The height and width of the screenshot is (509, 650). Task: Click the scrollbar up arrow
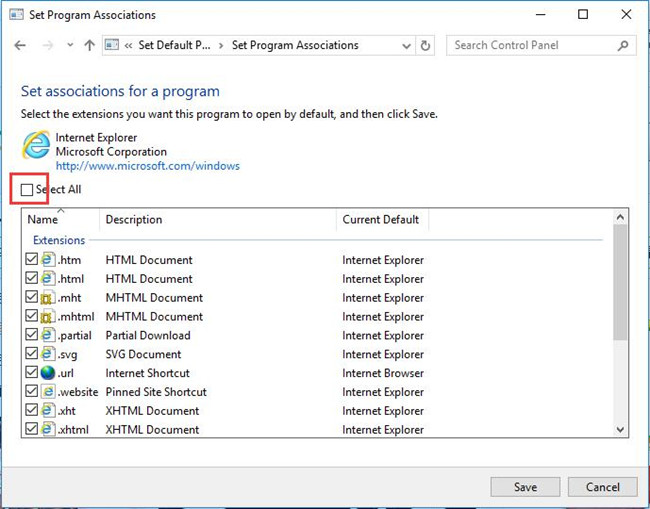pos(620,217)
